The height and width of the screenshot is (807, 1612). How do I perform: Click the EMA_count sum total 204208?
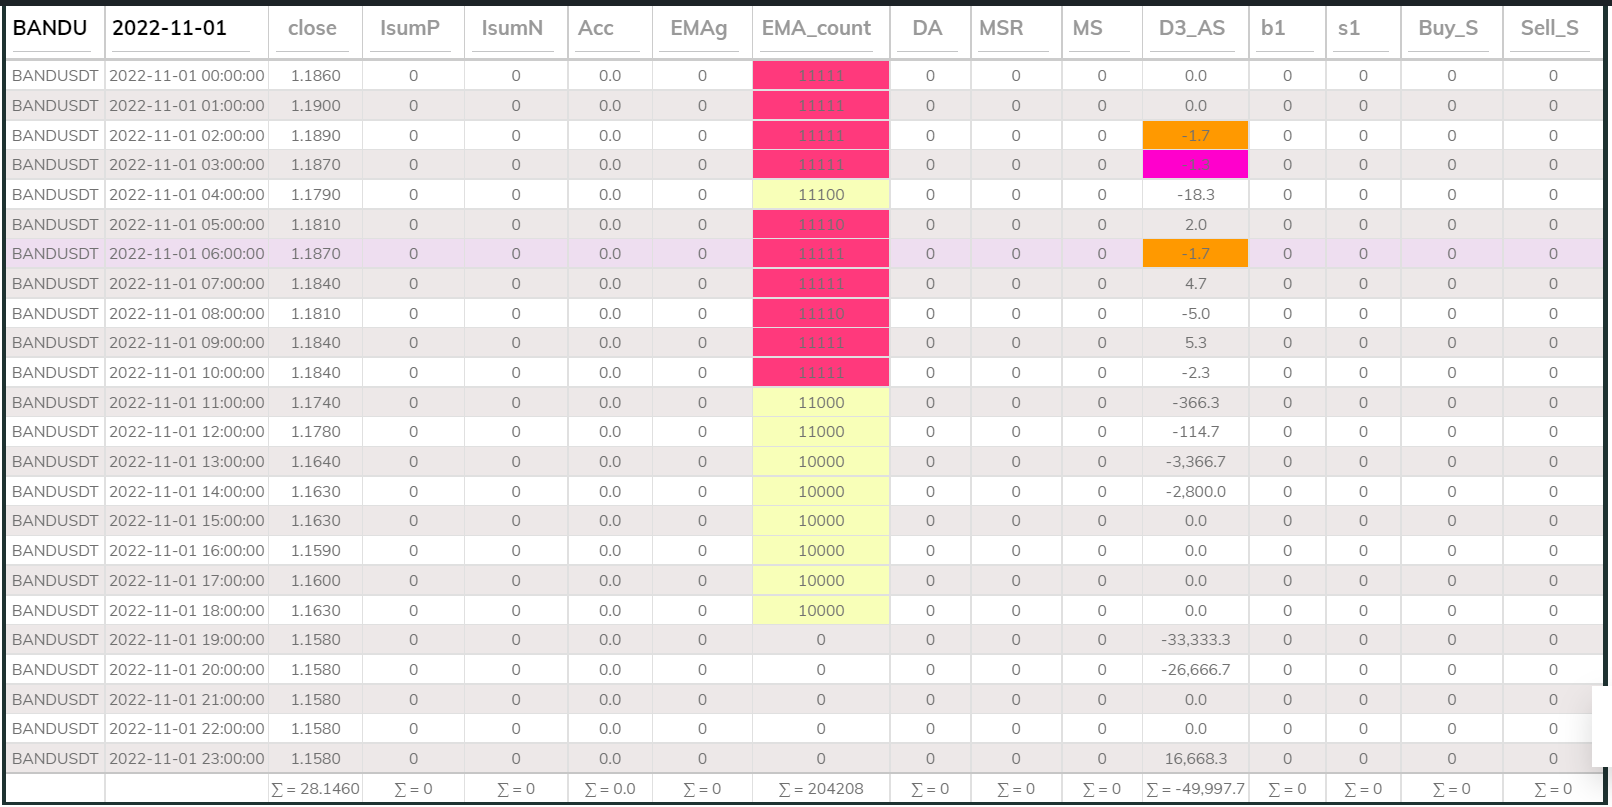tap(821, 789)
